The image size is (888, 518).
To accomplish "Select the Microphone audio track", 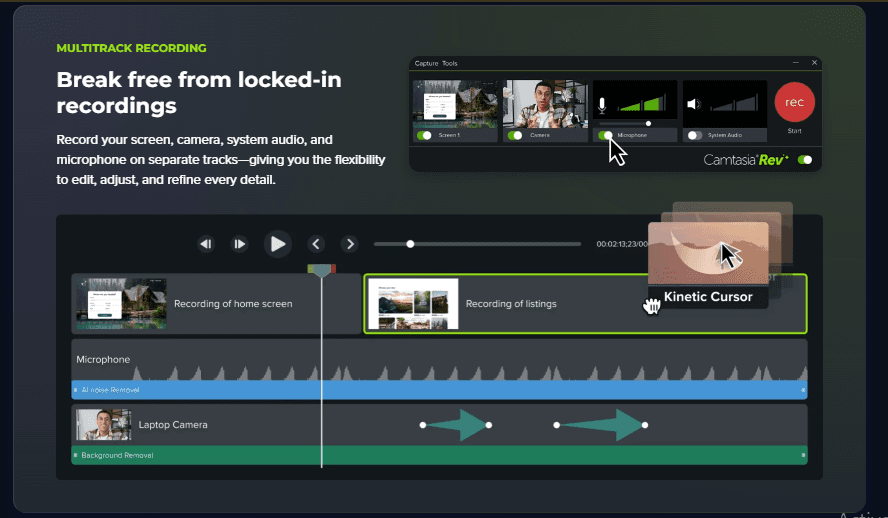I will tap(439, 360).
